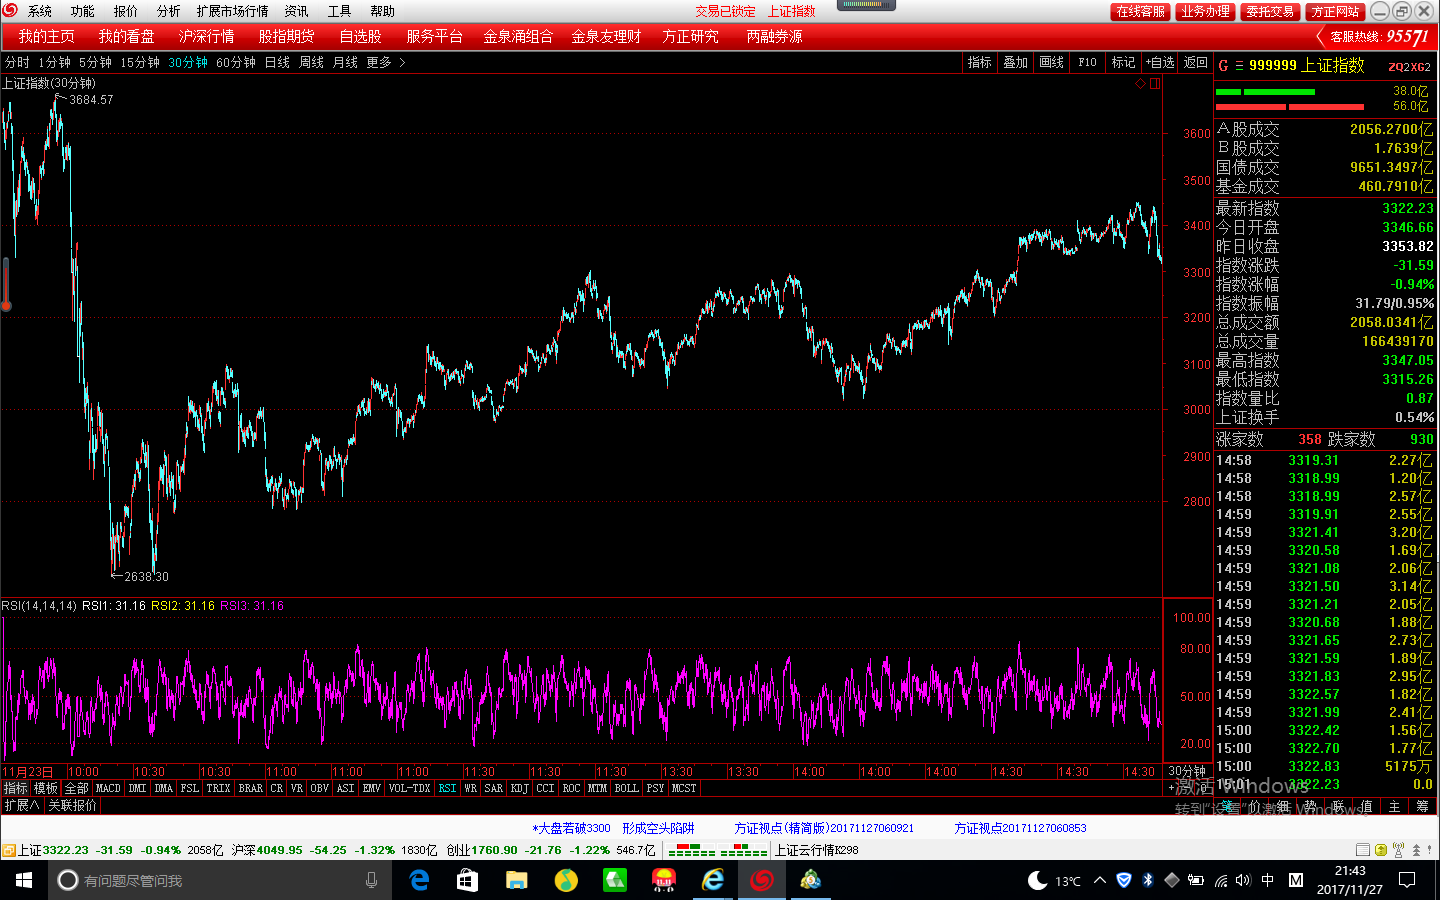Click the red swirl logo icon at top-left

(10, 10)
